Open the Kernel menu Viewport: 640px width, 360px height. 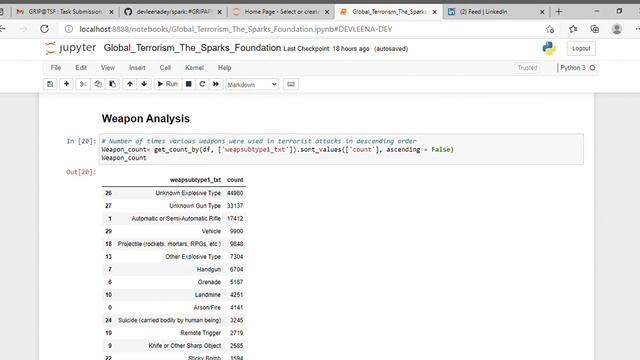coord(194,68)
